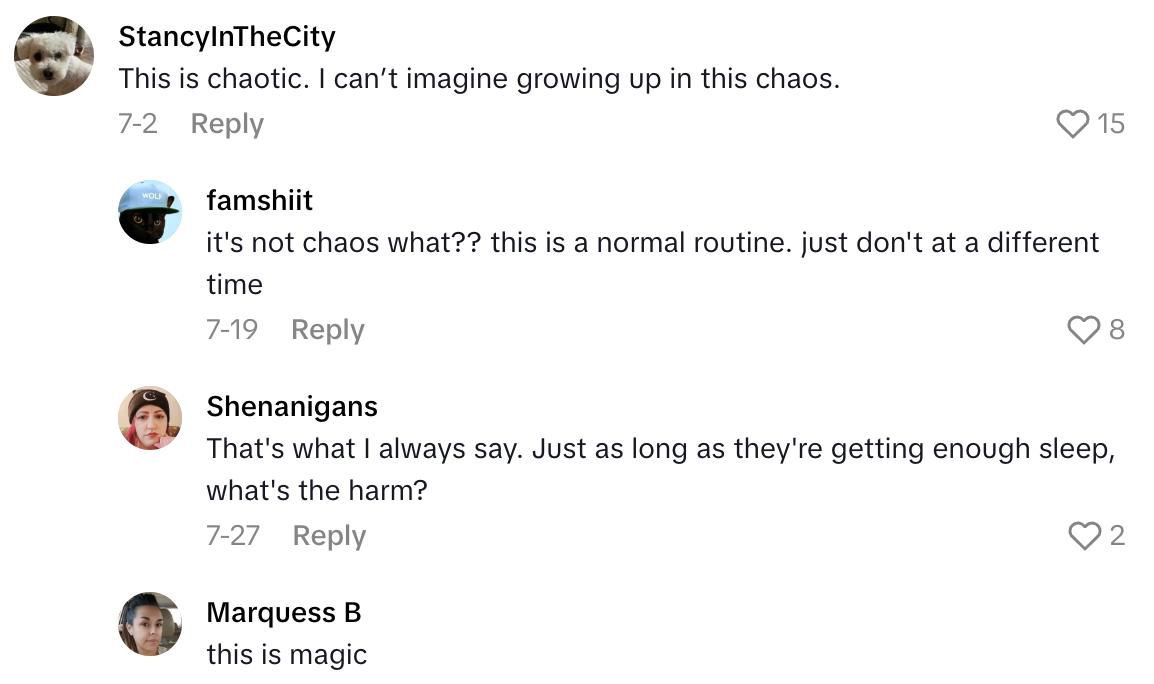Click famshiit's black cat profile picture
This screenshot has height=684, width=1154.
pos(150,211)
